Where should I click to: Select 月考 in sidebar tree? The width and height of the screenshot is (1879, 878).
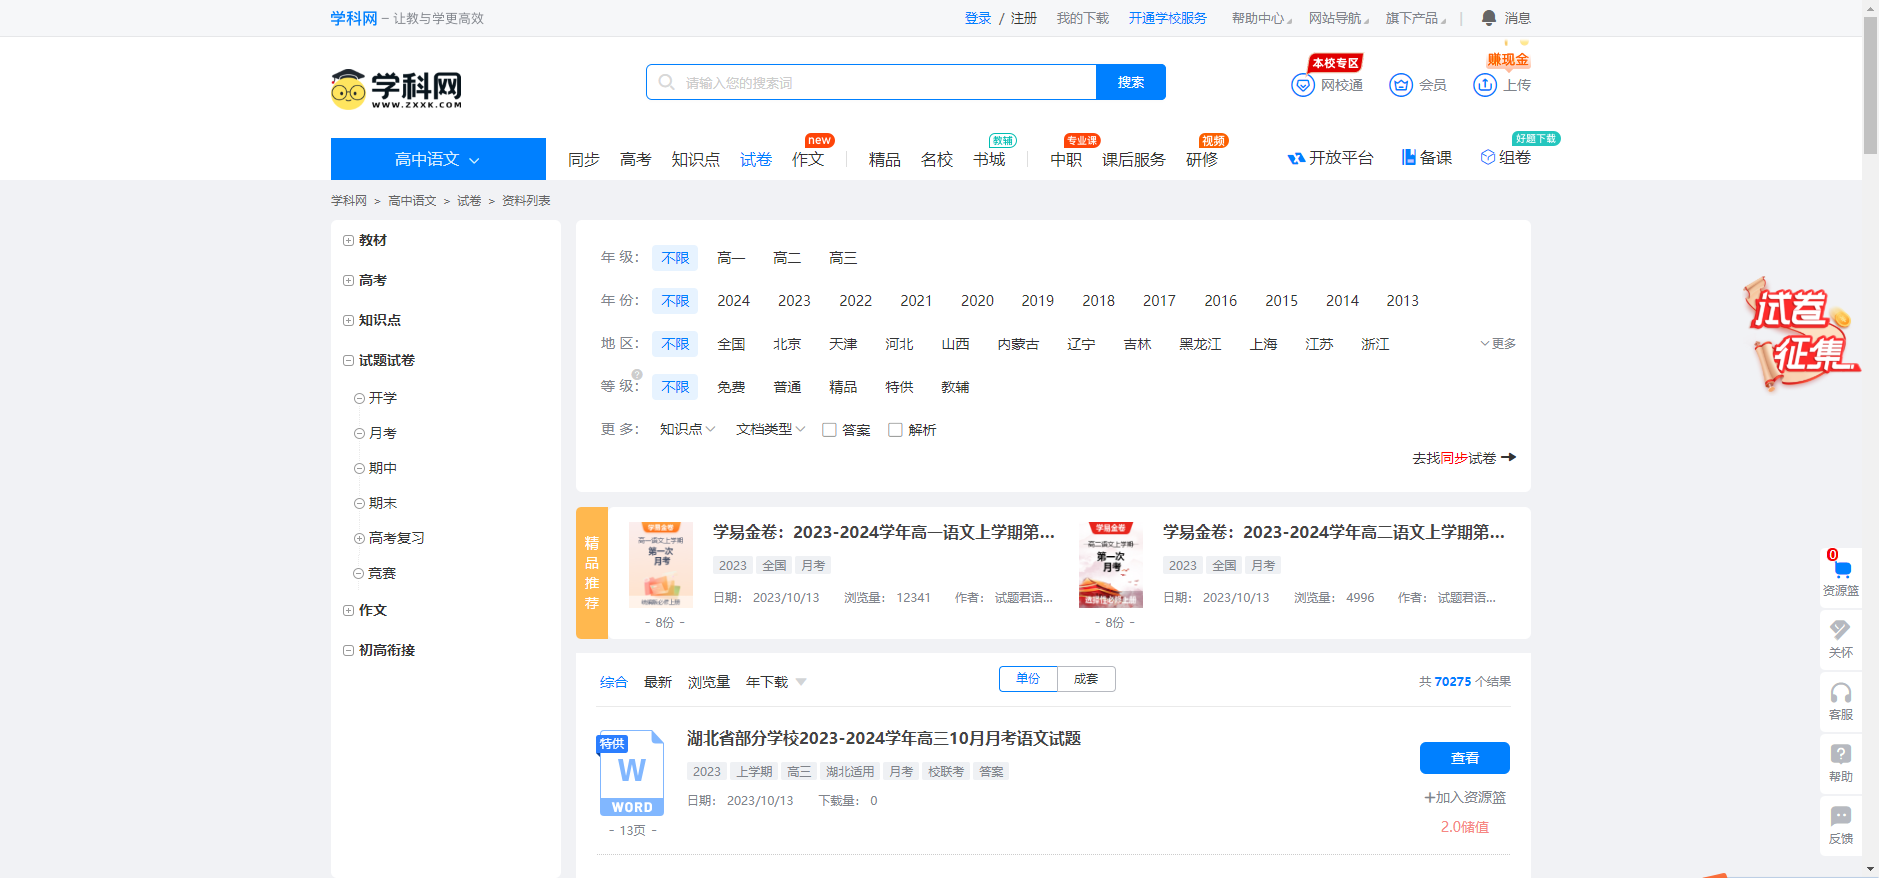pos(383,433)
